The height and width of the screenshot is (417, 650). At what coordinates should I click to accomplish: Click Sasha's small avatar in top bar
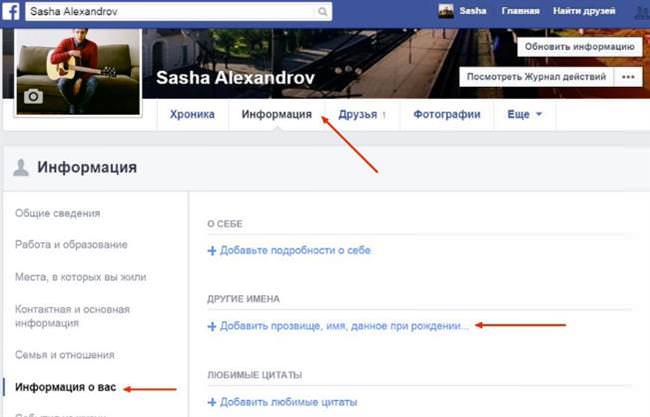(446, 11)
